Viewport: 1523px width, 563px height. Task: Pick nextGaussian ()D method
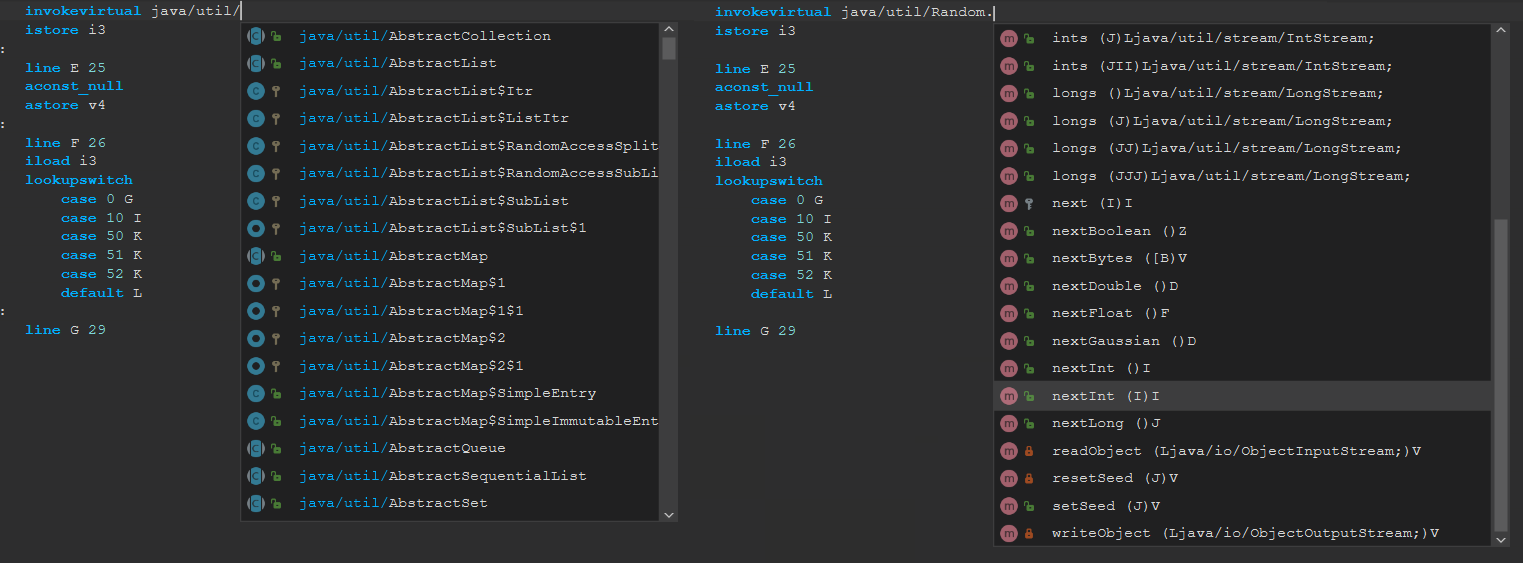[1242, 341]
